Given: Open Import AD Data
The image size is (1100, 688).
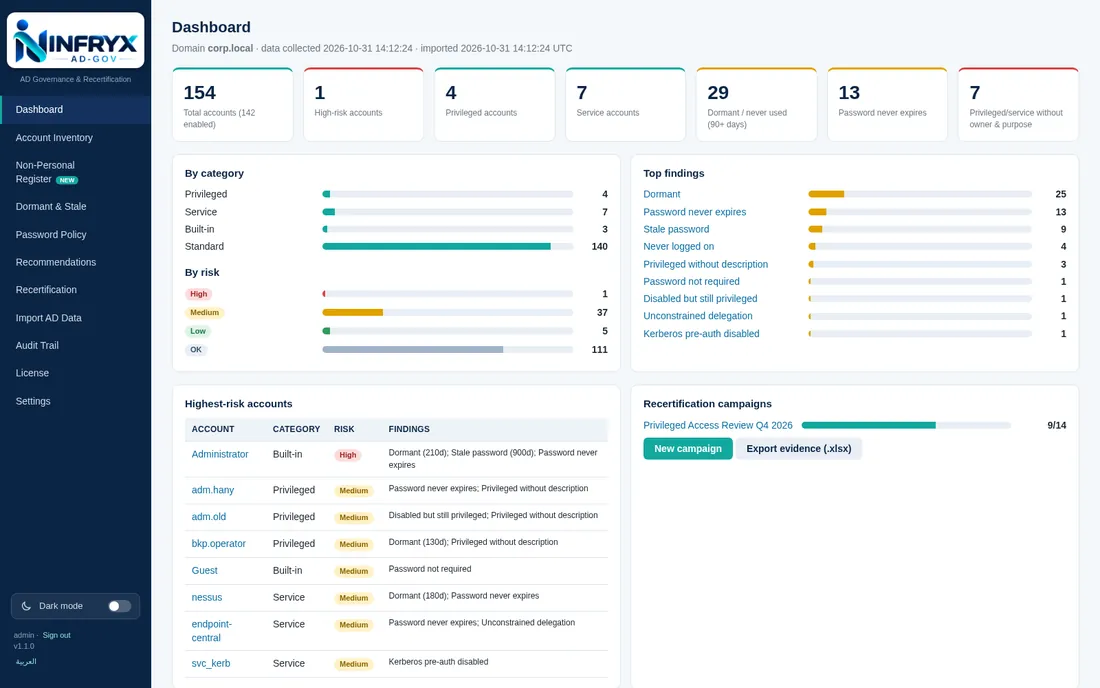Looking at the screenshot, I should coord(76,318).
